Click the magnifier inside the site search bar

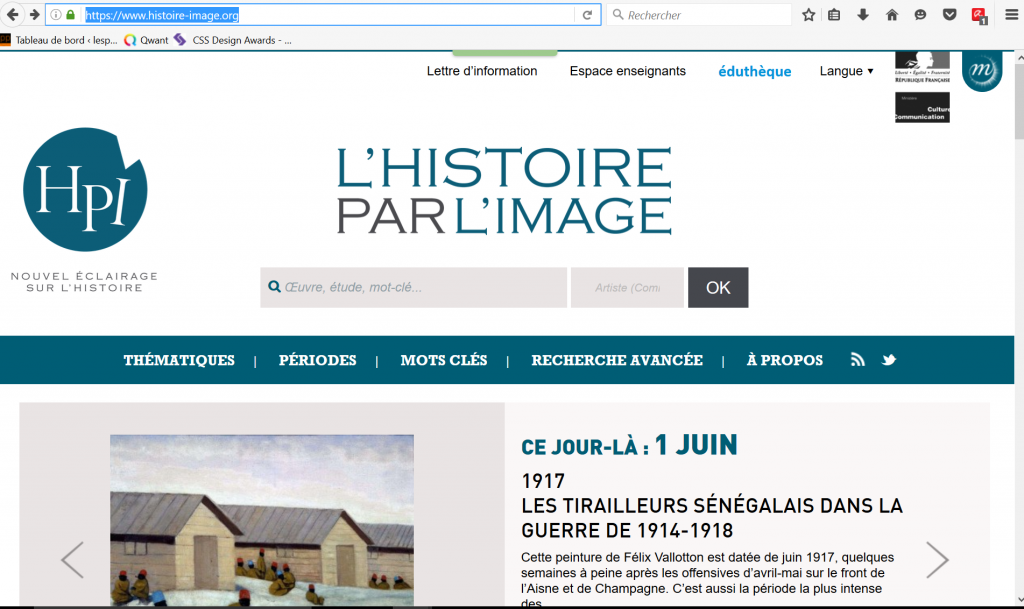click(x=274, y=287)
